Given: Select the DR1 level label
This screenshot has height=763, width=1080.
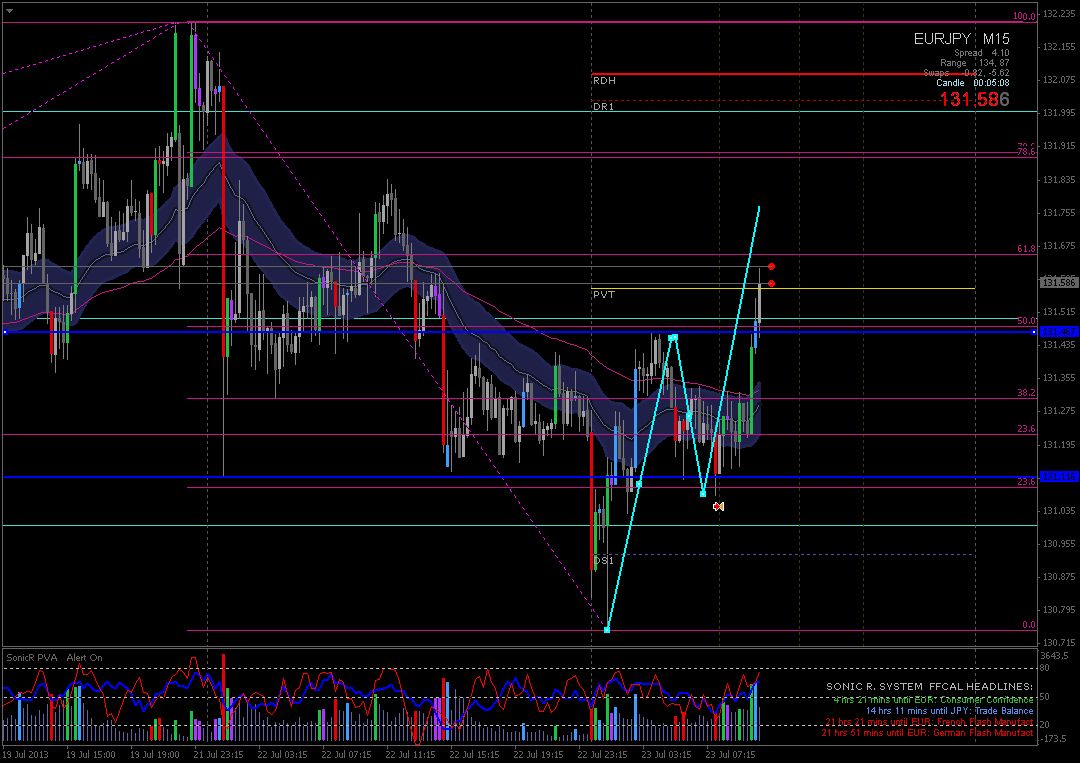Looking at the screenshot, I should (x=603, y=107).
